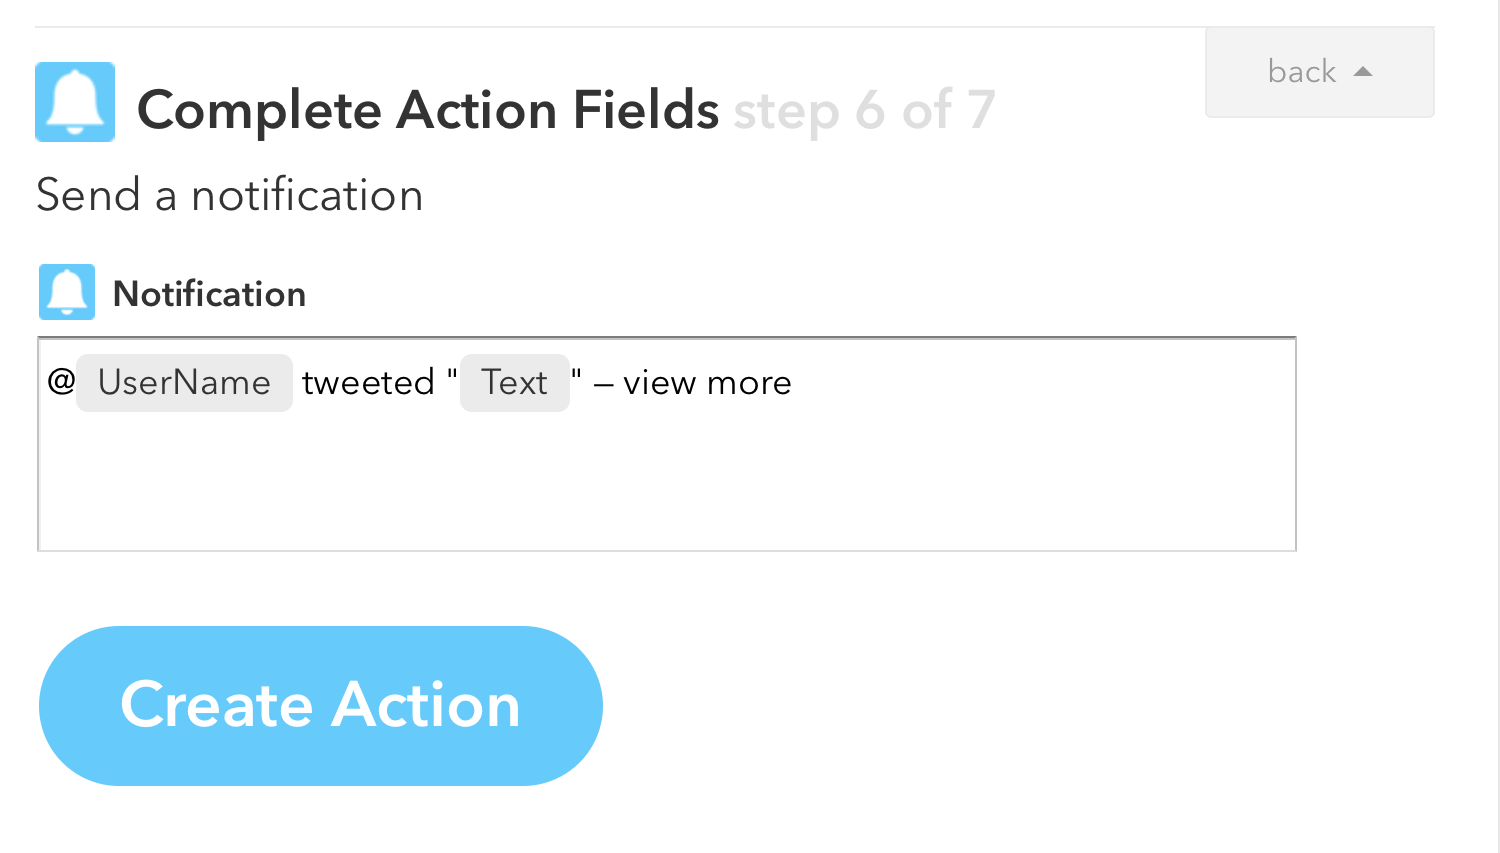Click the "Send a notification" subtitle
This screenshot has width=1500, height=853.
click(x=230, y=195)
